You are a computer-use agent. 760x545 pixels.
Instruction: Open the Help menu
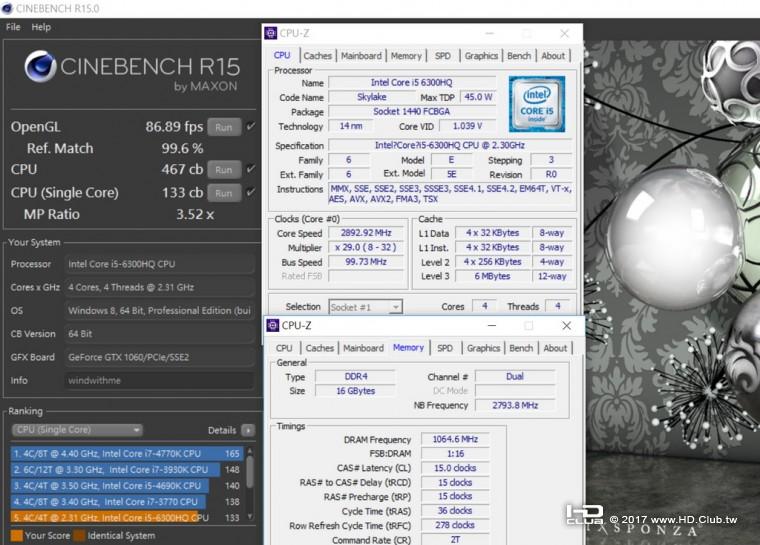41,27
